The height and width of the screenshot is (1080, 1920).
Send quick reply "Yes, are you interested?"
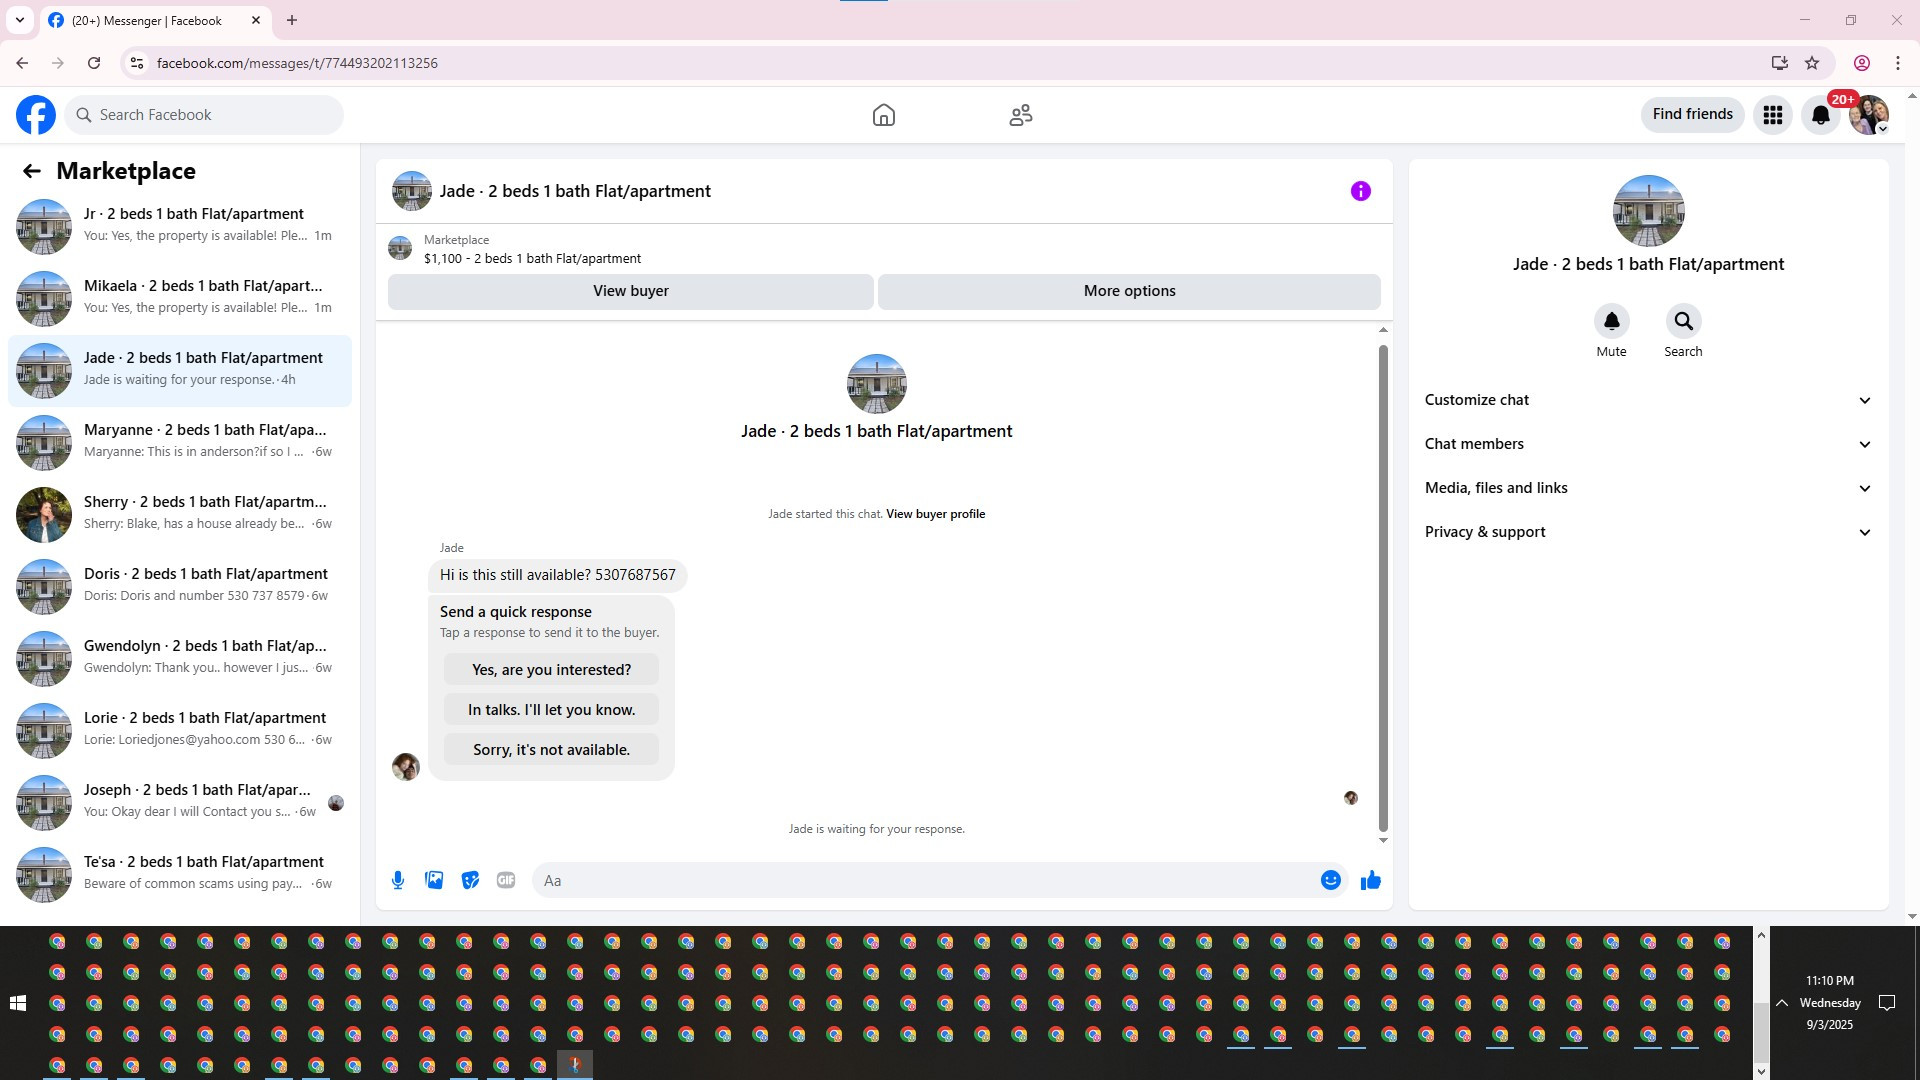click(x=551, y=670)
